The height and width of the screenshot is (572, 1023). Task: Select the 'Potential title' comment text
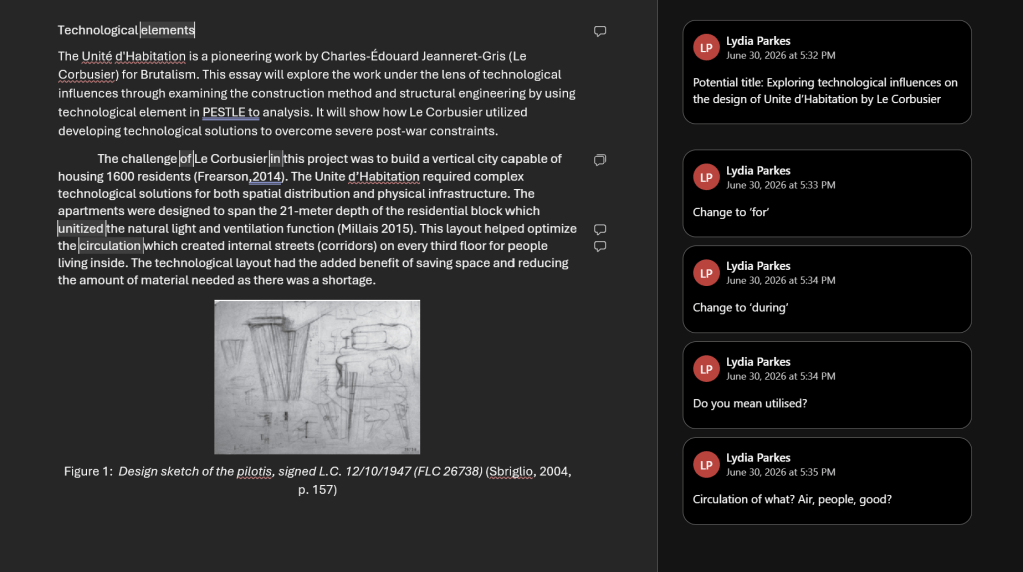[x=825, y=91]
